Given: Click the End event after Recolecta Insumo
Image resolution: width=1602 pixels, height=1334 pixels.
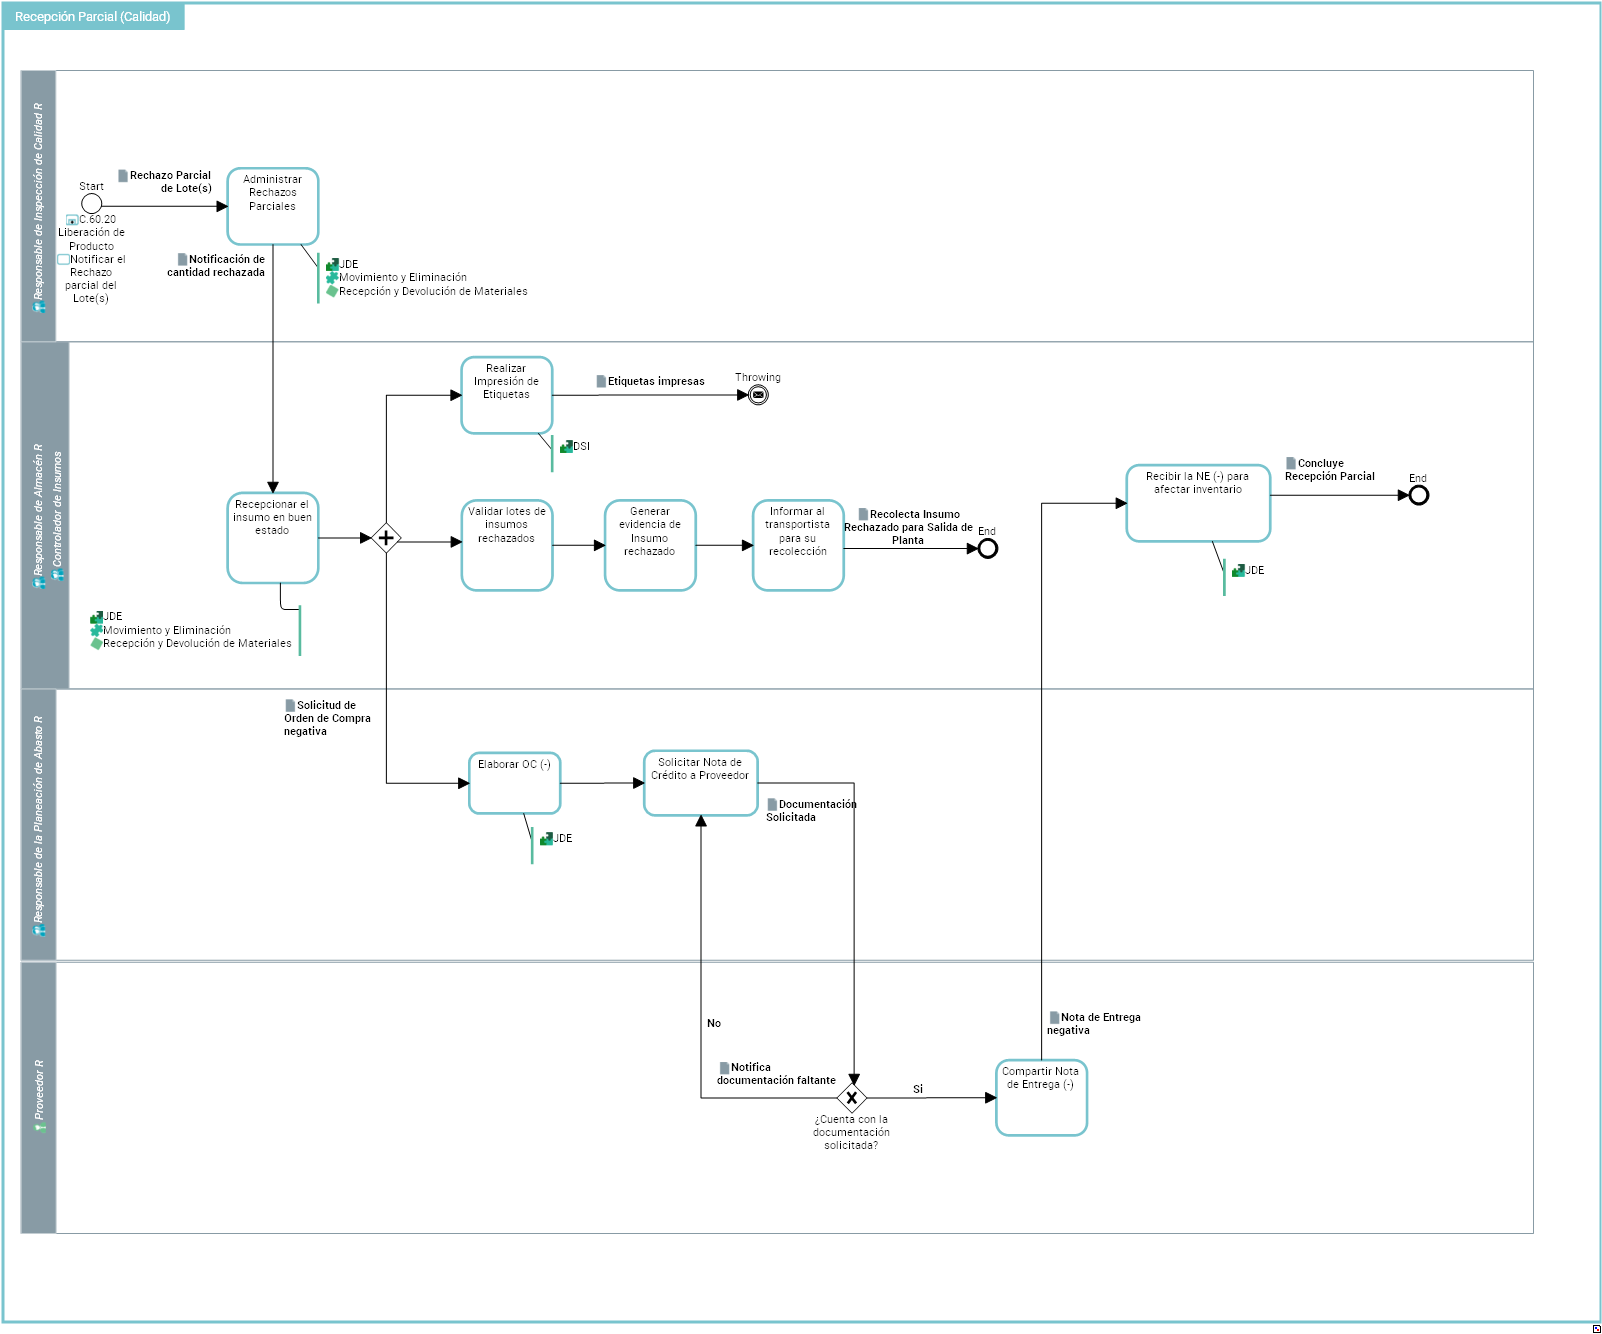Looking at the screenshot, I should (x=988, y=548).
